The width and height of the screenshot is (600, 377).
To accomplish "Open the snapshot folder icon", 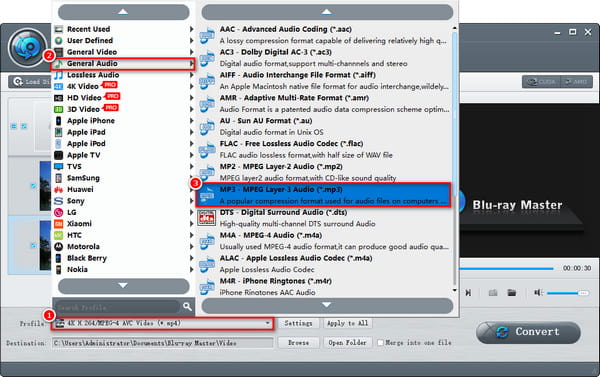I will 512,293.
